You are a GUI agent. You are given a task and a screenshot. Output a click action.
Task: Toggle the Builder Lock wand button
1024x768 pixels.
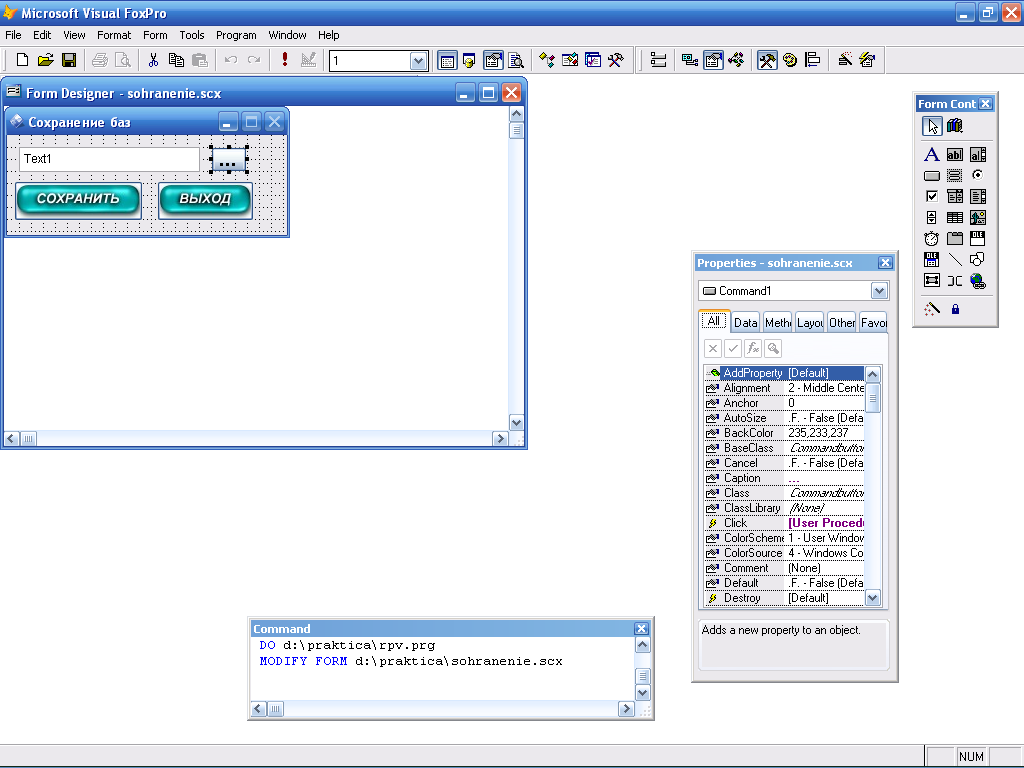[931, 309]
